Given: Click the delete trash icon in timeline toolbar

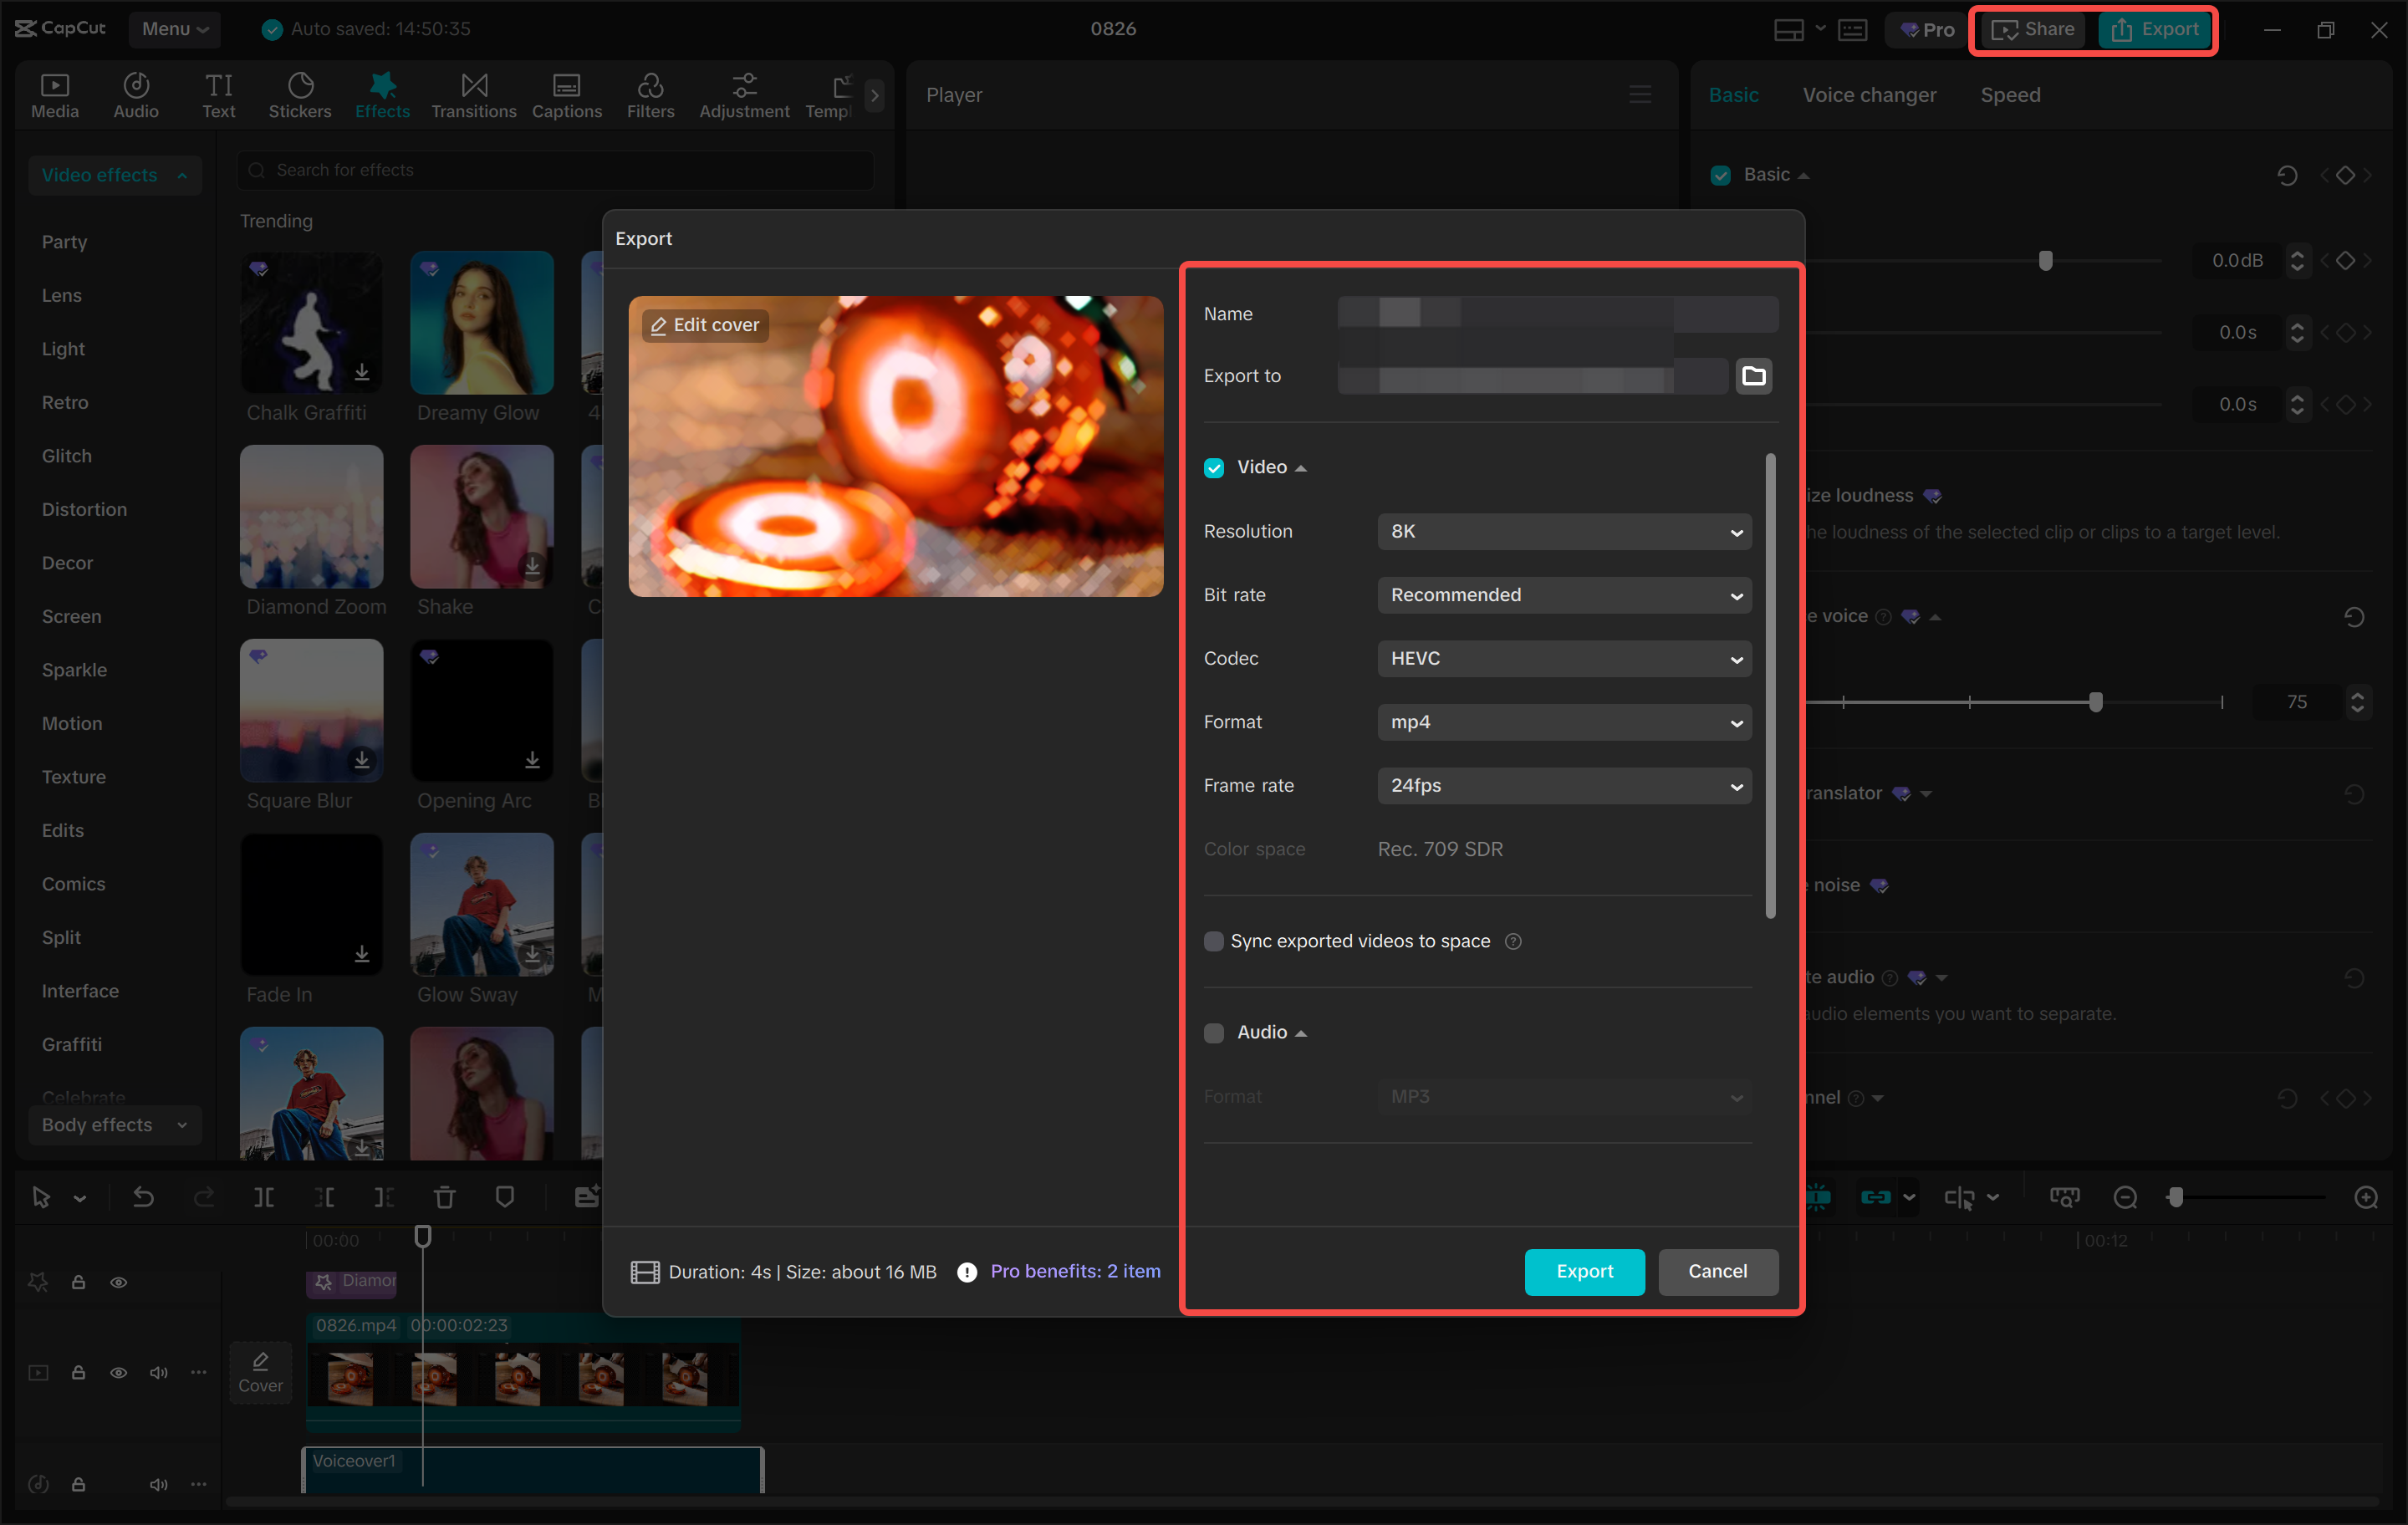Looking at the screenshot, I should (445, 1197).
